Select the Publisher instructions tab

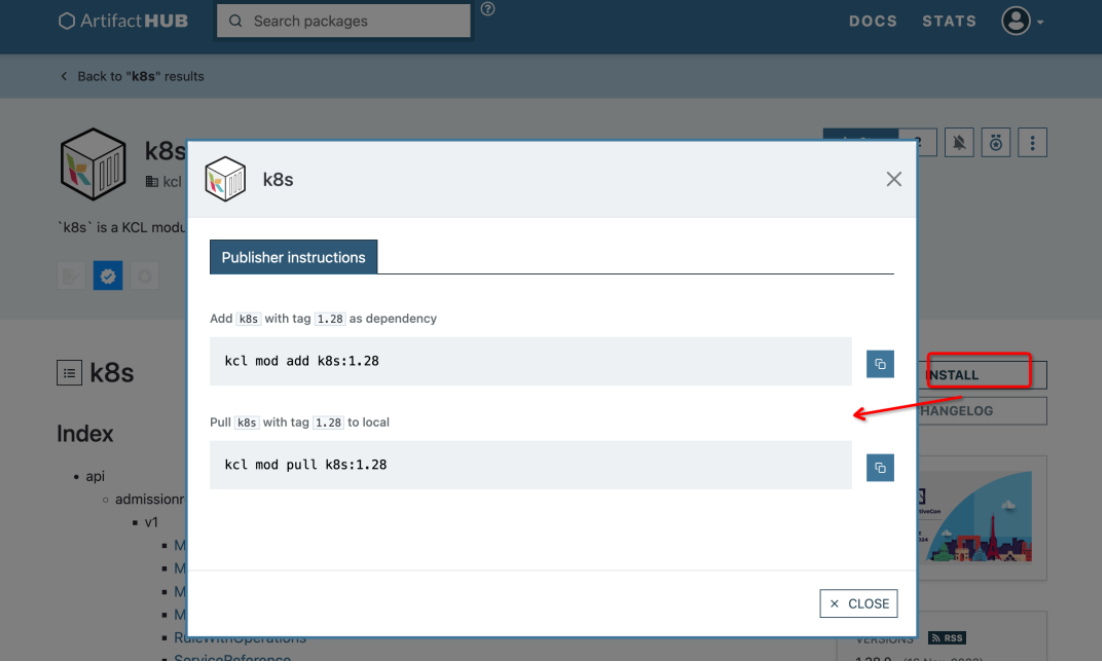pyautogui.click(x=293, y=257)
